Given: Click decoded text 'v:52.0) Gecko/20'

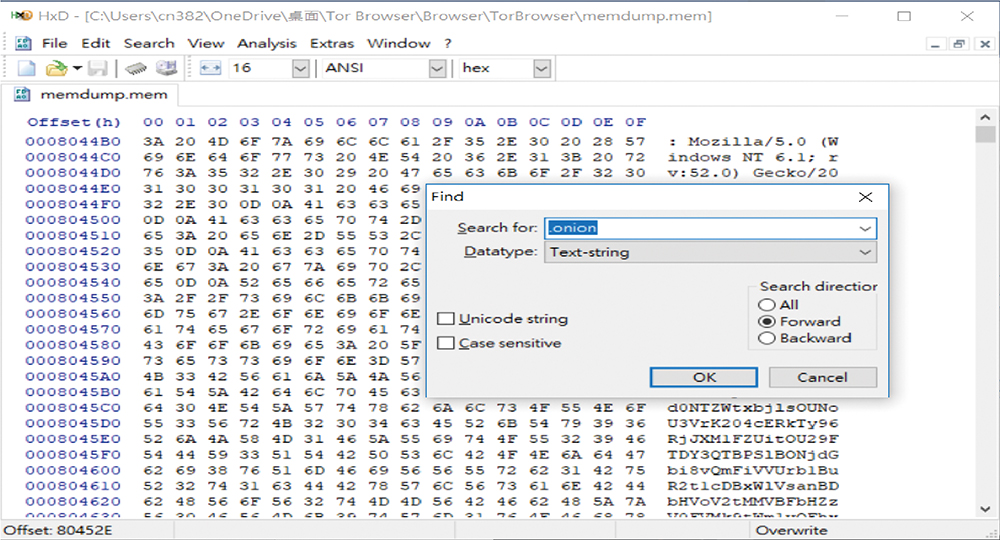Looking at the screenshot, I should pos(753,173).
